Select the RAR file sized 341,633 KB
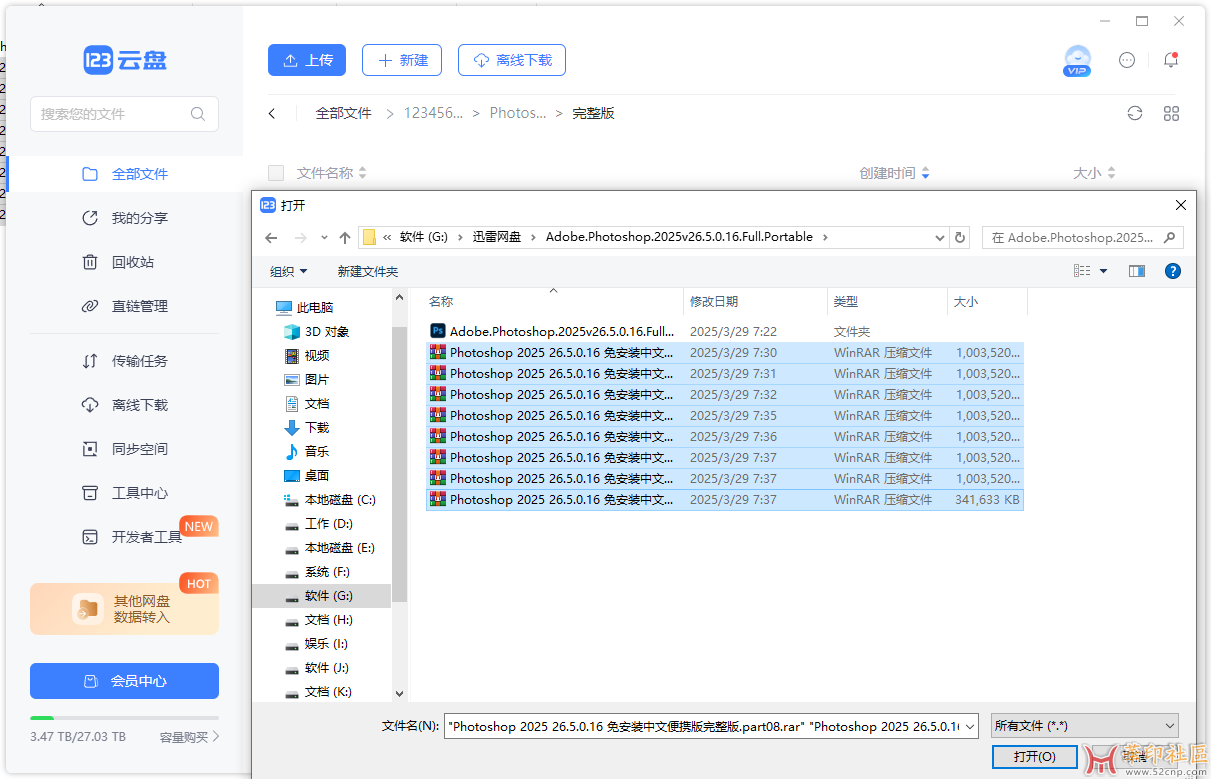This screenshot has width=1211, height=779. pos(725,499)
